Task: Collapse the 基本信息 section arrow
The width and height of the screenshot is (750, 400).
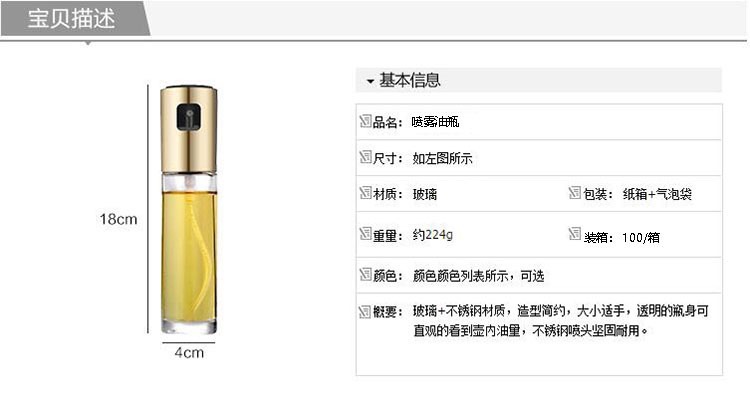Action: point(370,81)
